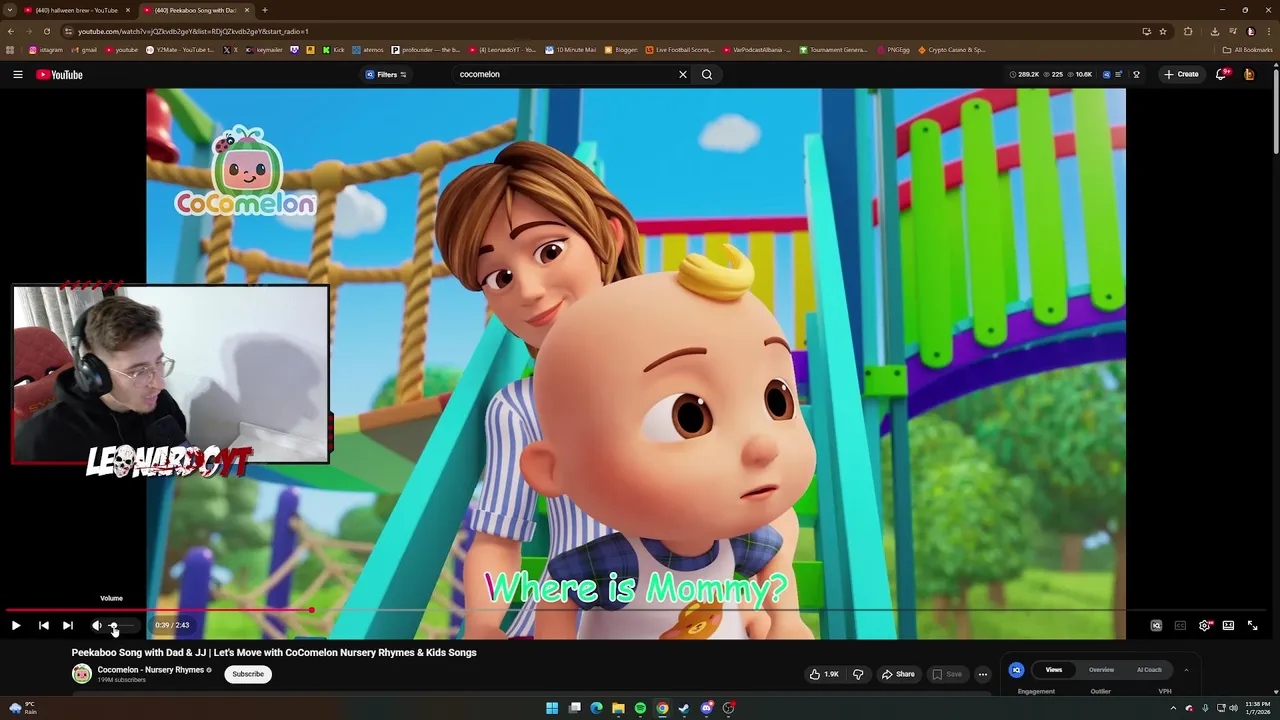Open the YouTube hamburger guide menu
Viewport: 1280px width, 720px height.
coord(17,74)
